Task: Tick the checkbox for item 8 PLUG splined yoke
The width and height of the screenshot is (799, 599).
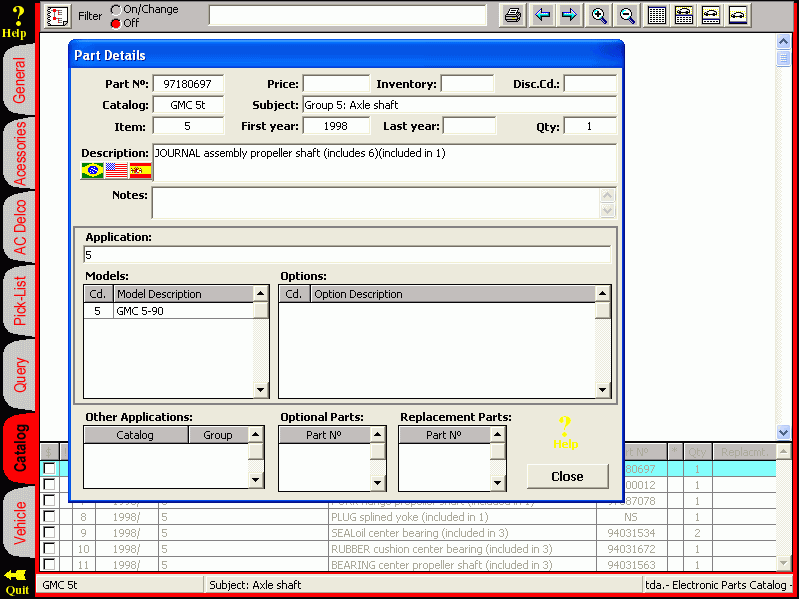Action: click(x=49, y=516)
